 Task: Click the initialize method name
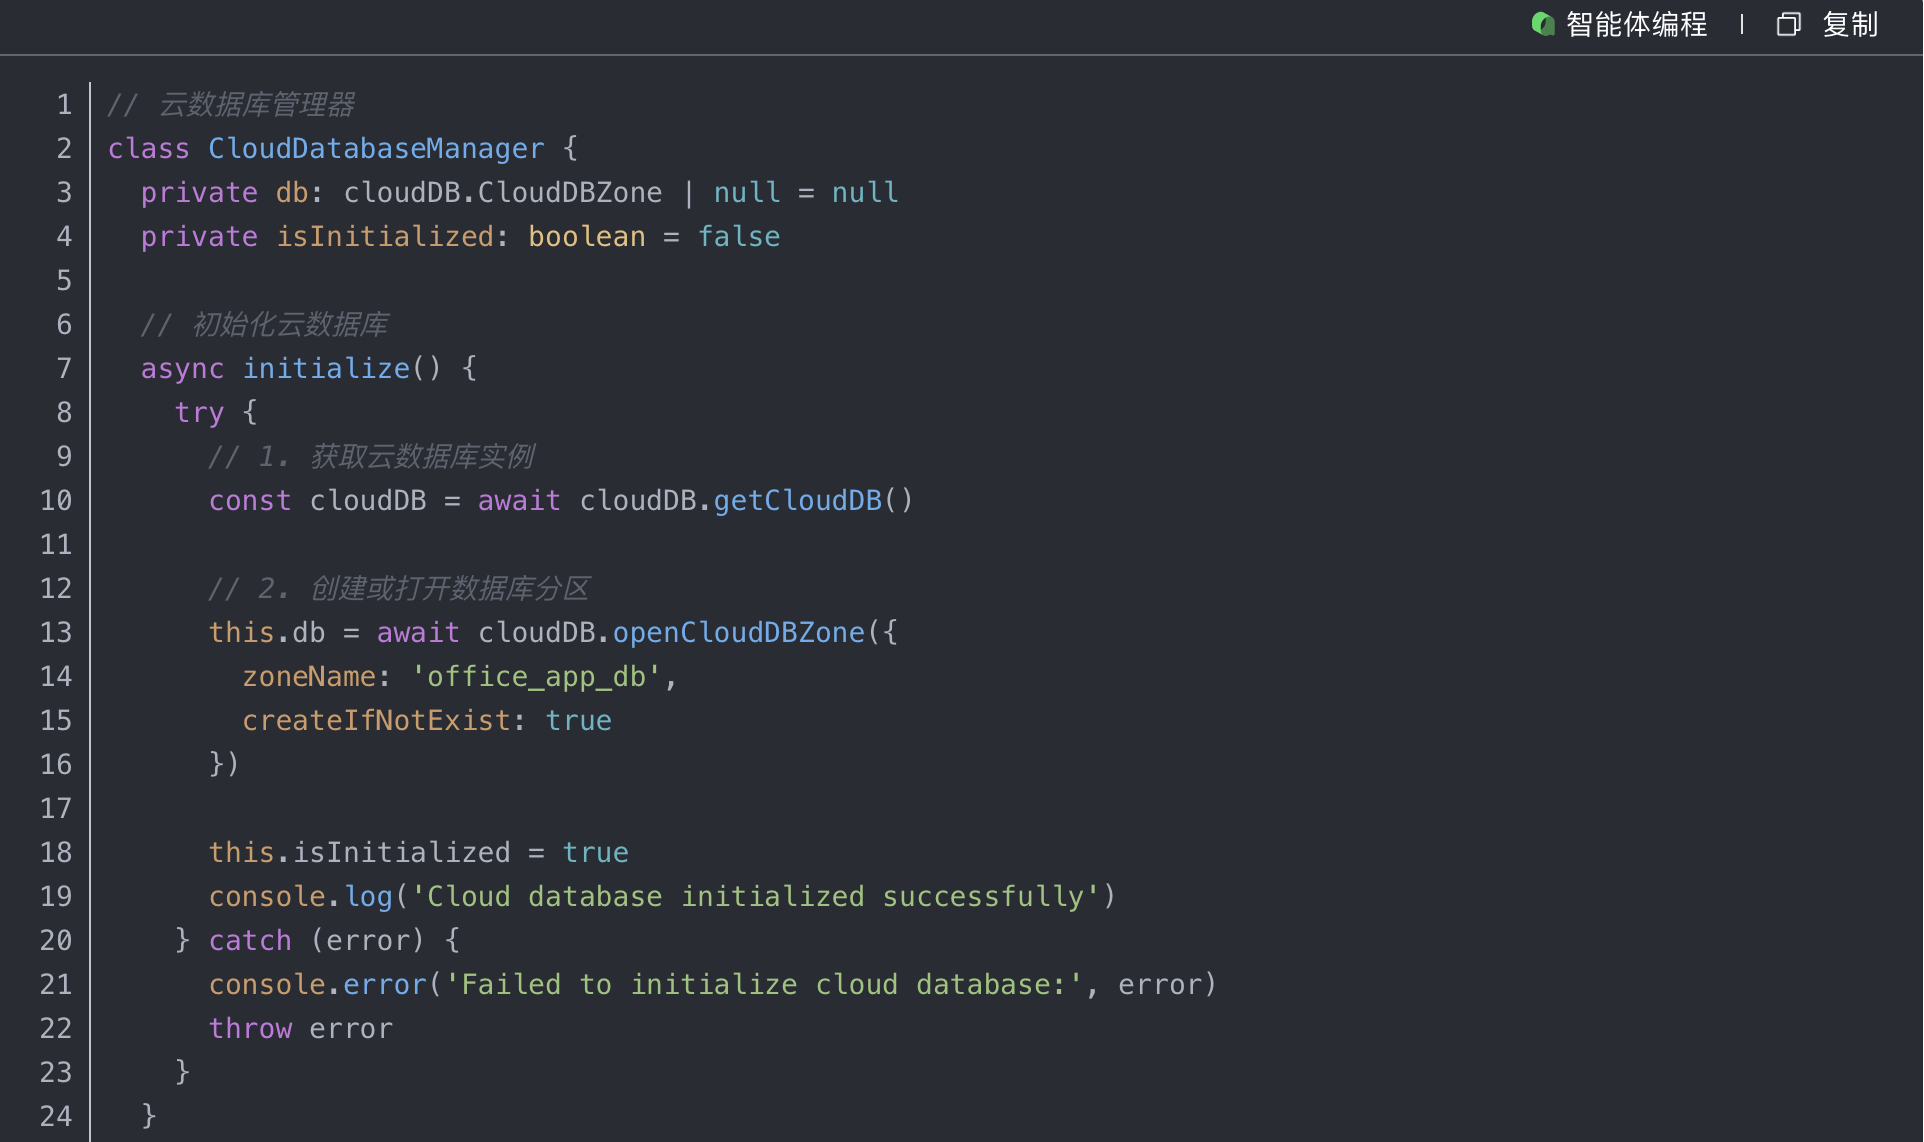(326, 369)
